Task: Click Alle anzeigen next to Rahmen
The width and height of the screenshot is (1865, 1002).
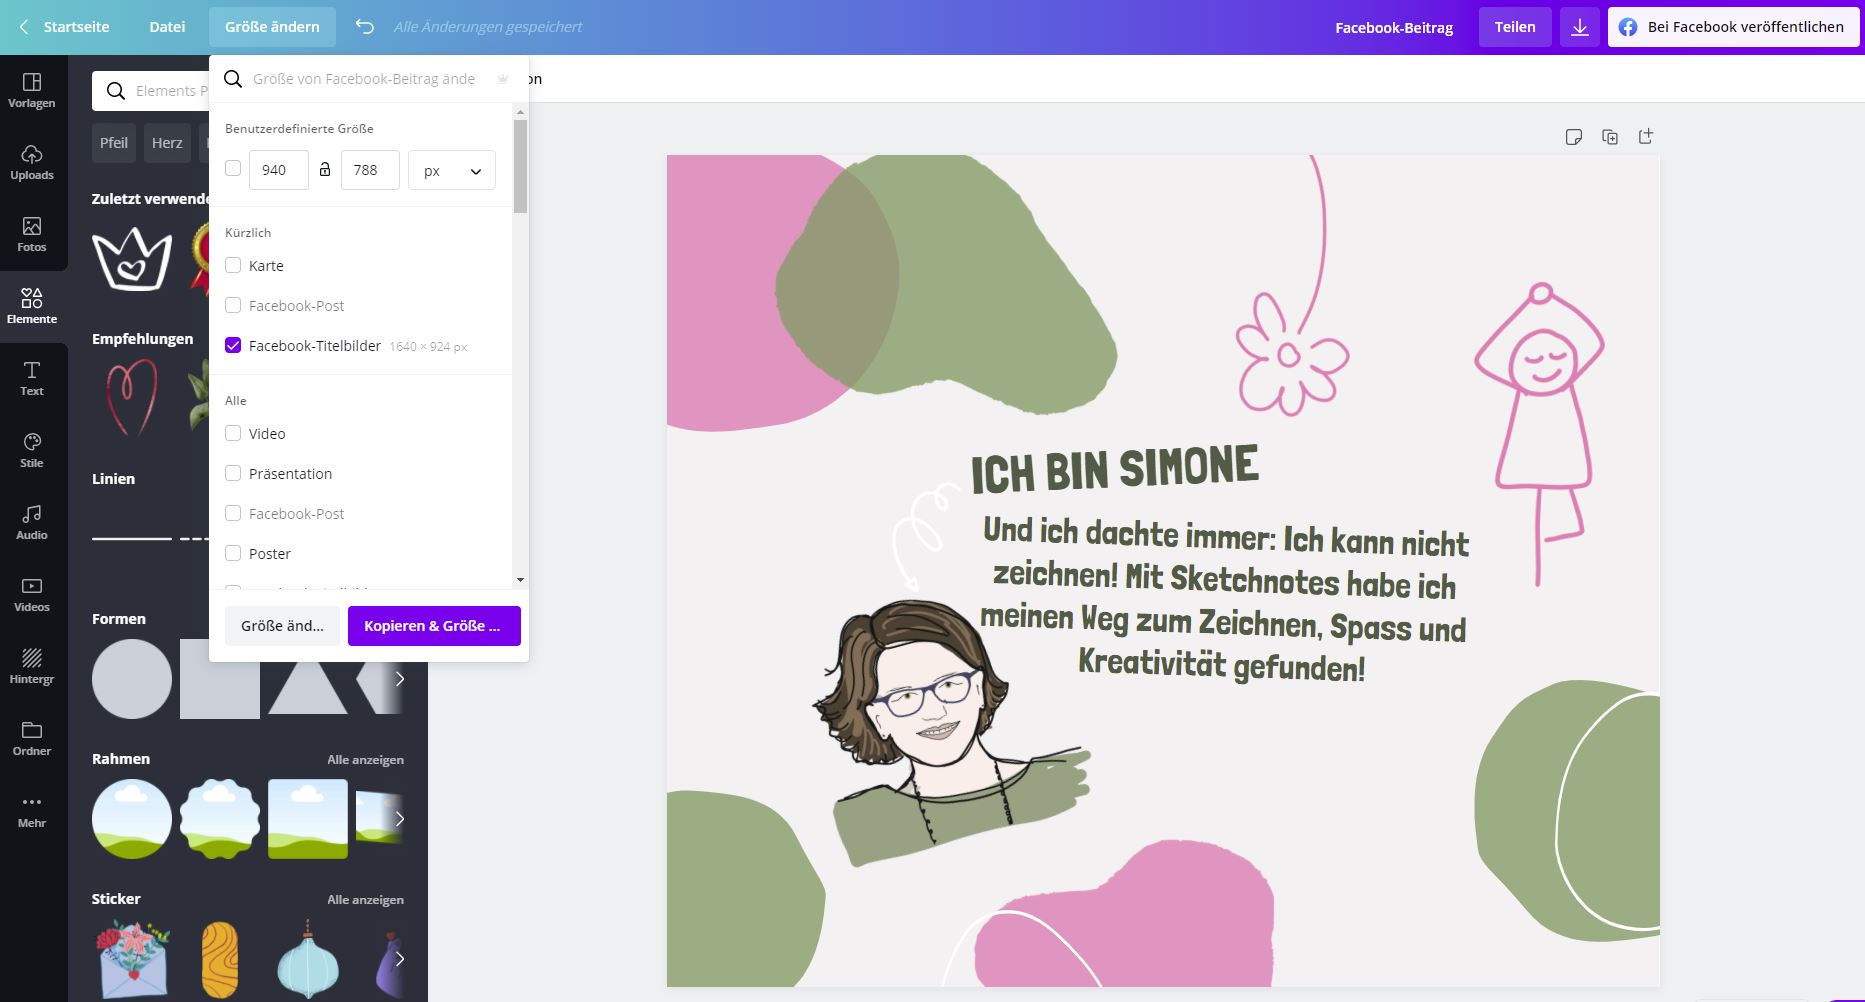Action: coord(365,760)
